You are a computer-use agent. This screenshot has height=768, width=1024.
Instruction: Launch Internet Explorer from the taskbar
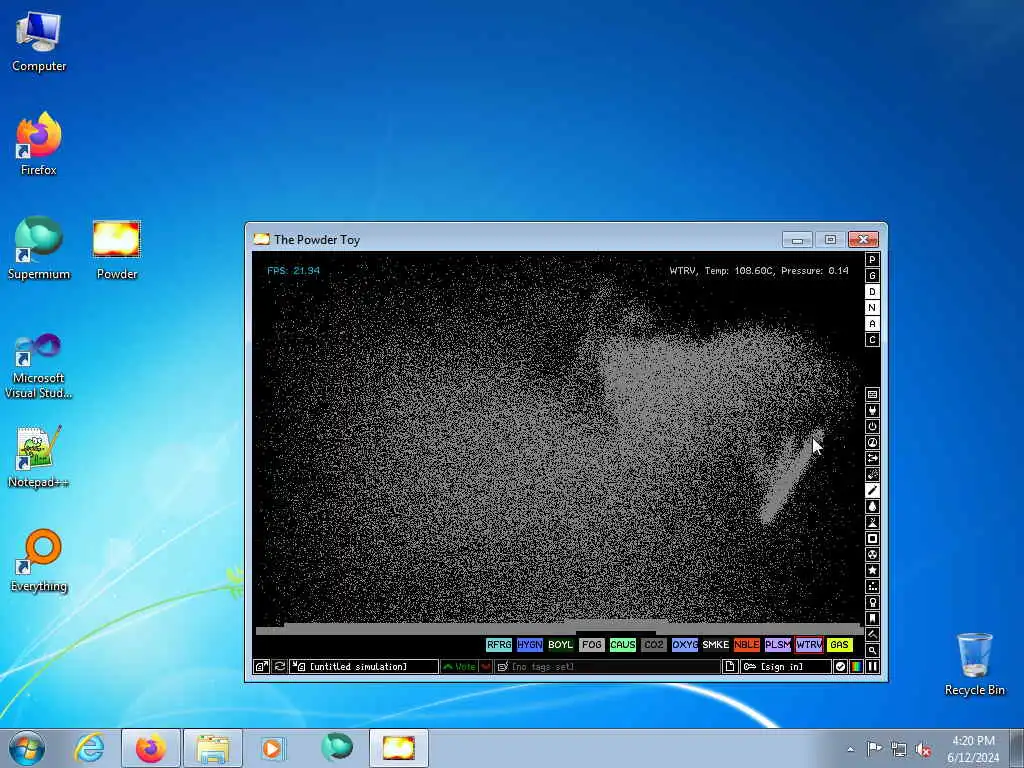pos(89,748)
